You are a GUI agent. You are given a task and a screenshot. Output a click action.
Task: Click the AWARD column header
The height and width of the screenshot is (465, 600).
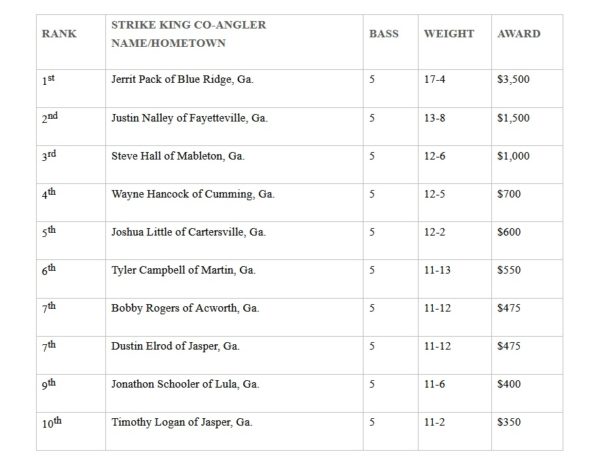[x=518, y=33]
